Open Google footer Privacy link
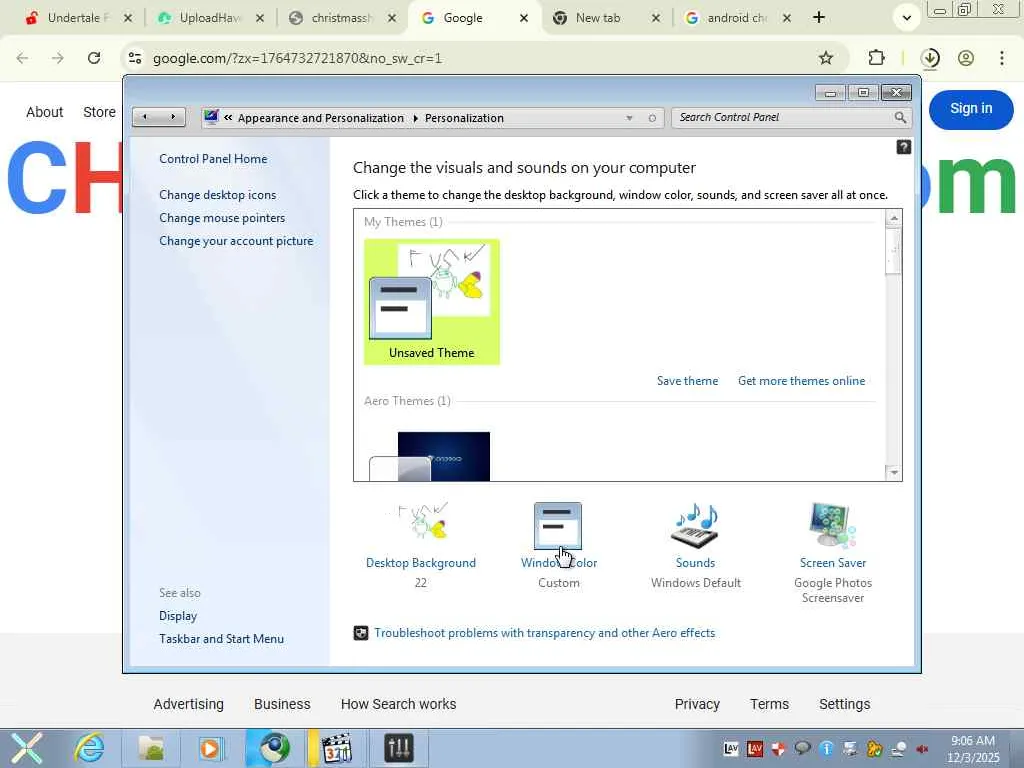Image resolution: width=1024 pixels, height=768 pixels. tap(697, 704)
